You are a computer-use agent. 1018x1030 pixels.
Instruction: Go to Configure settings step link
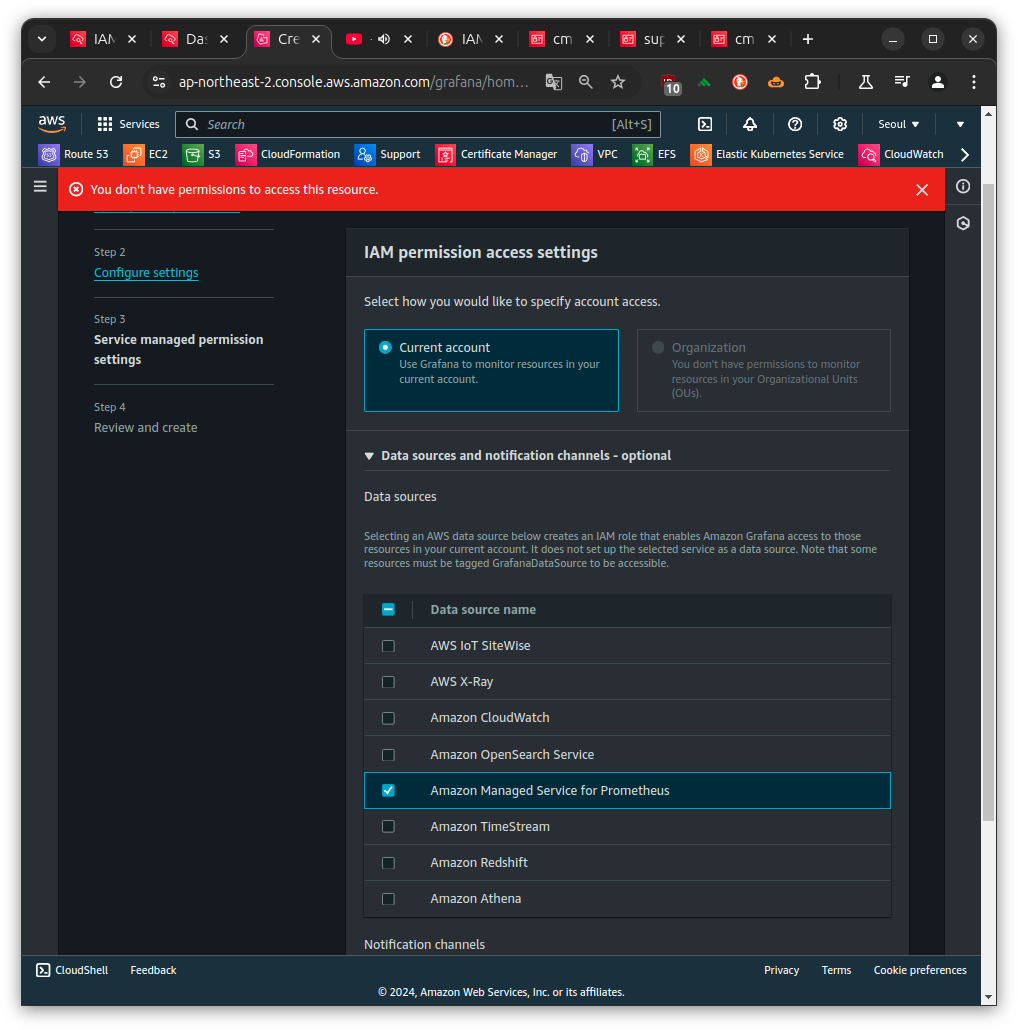(146, 273)
